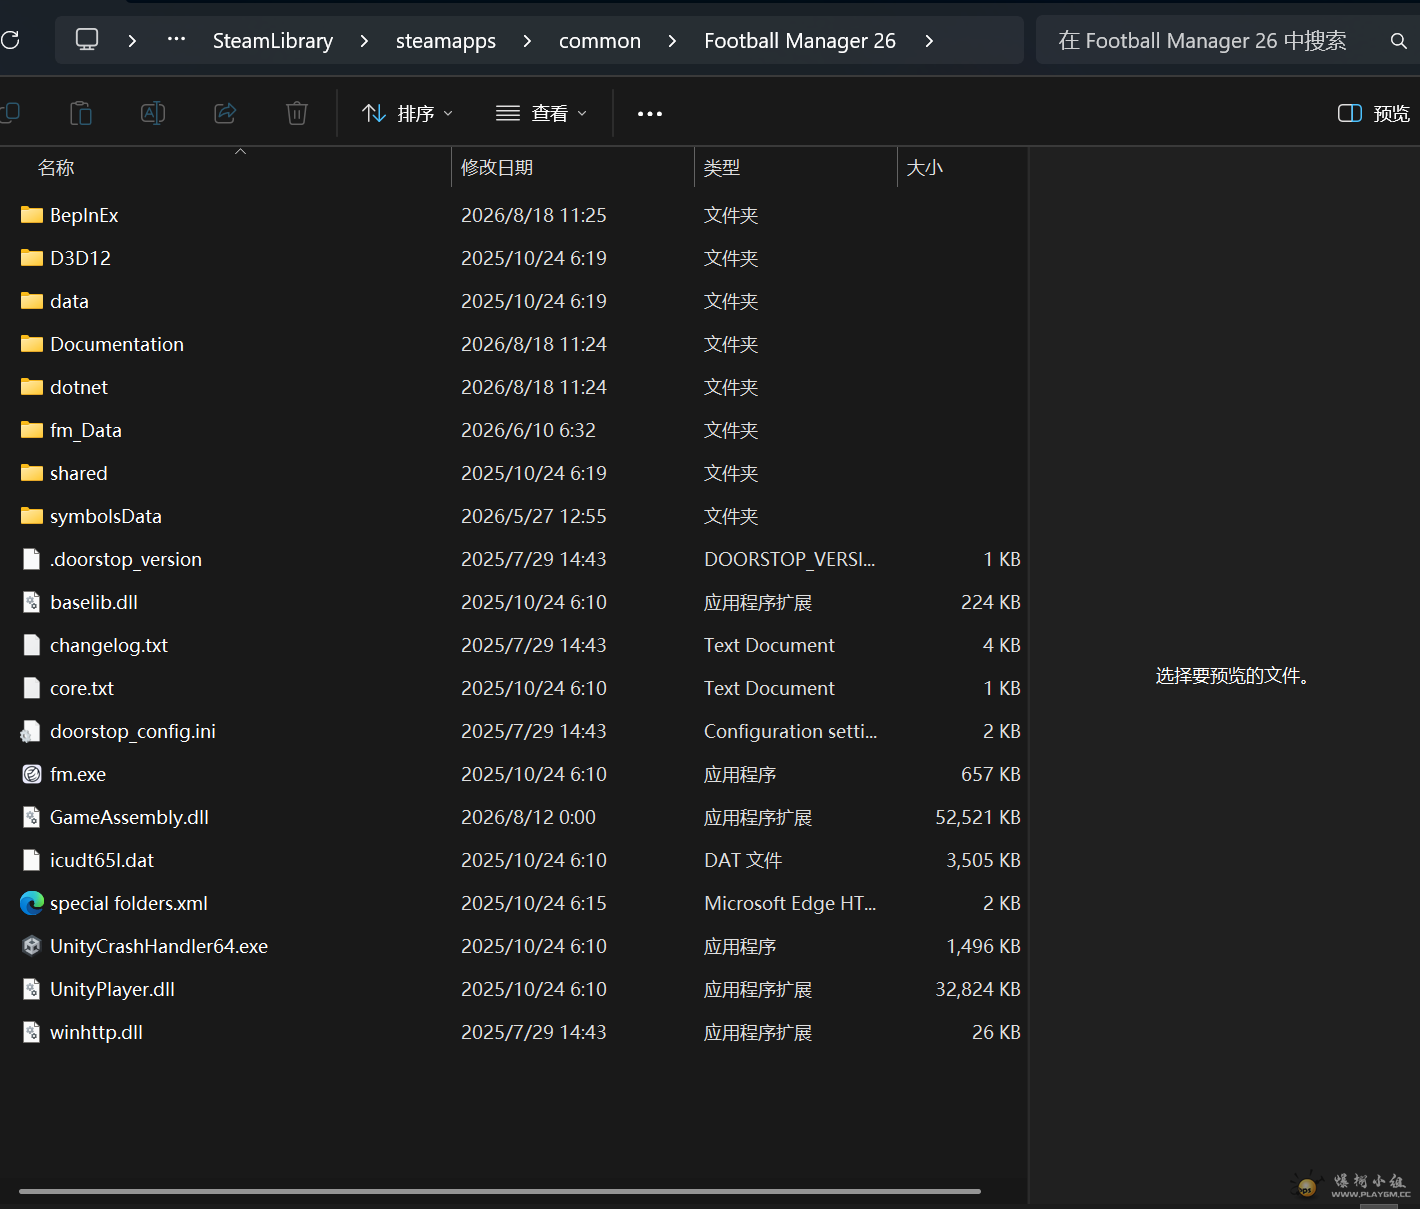Click the 52,521 KB size cell
Viewport: 1420px width, 1209px height.
pyautogui.click(x=978, y=817)
